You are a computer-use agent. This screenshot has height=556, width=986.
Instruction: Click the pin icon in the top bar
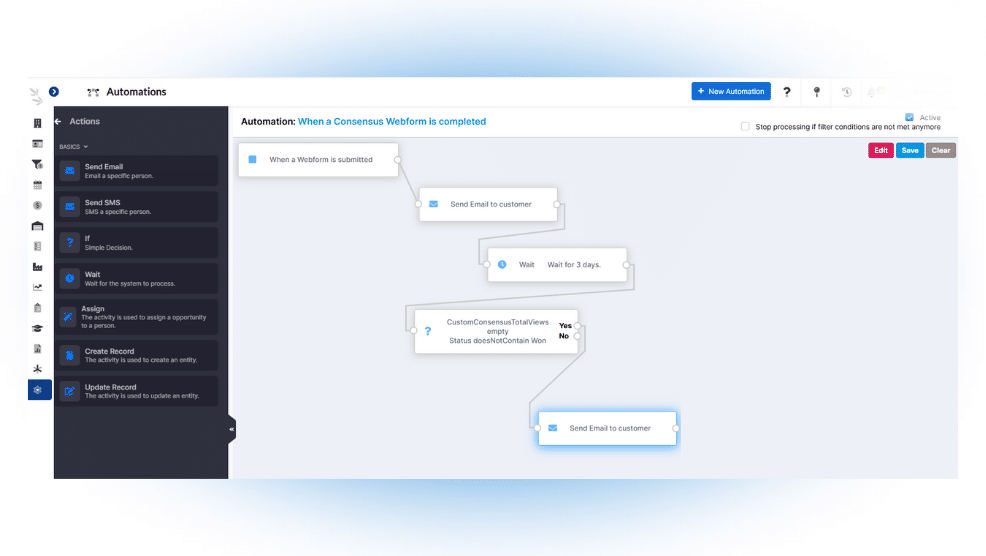(817, 92)
